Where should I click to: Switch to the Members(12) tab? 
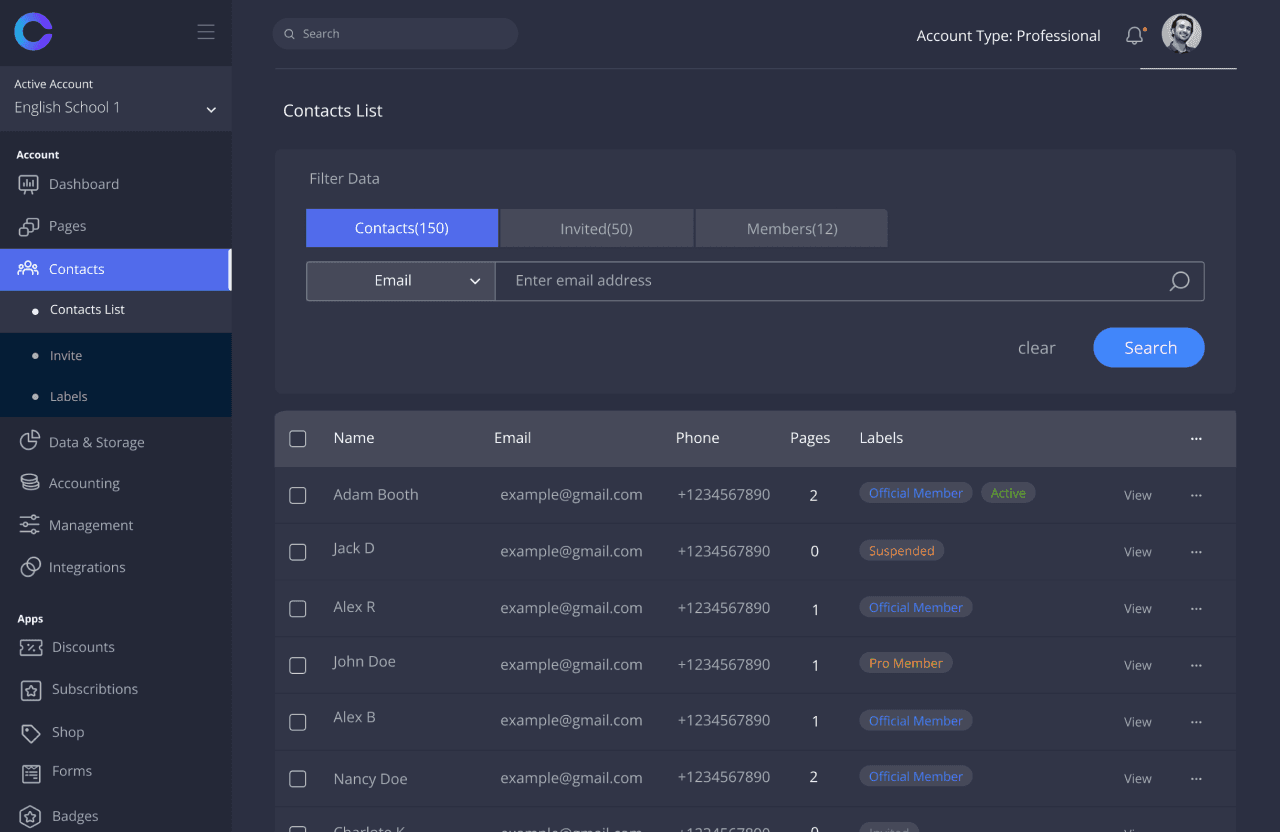point(791,228)
